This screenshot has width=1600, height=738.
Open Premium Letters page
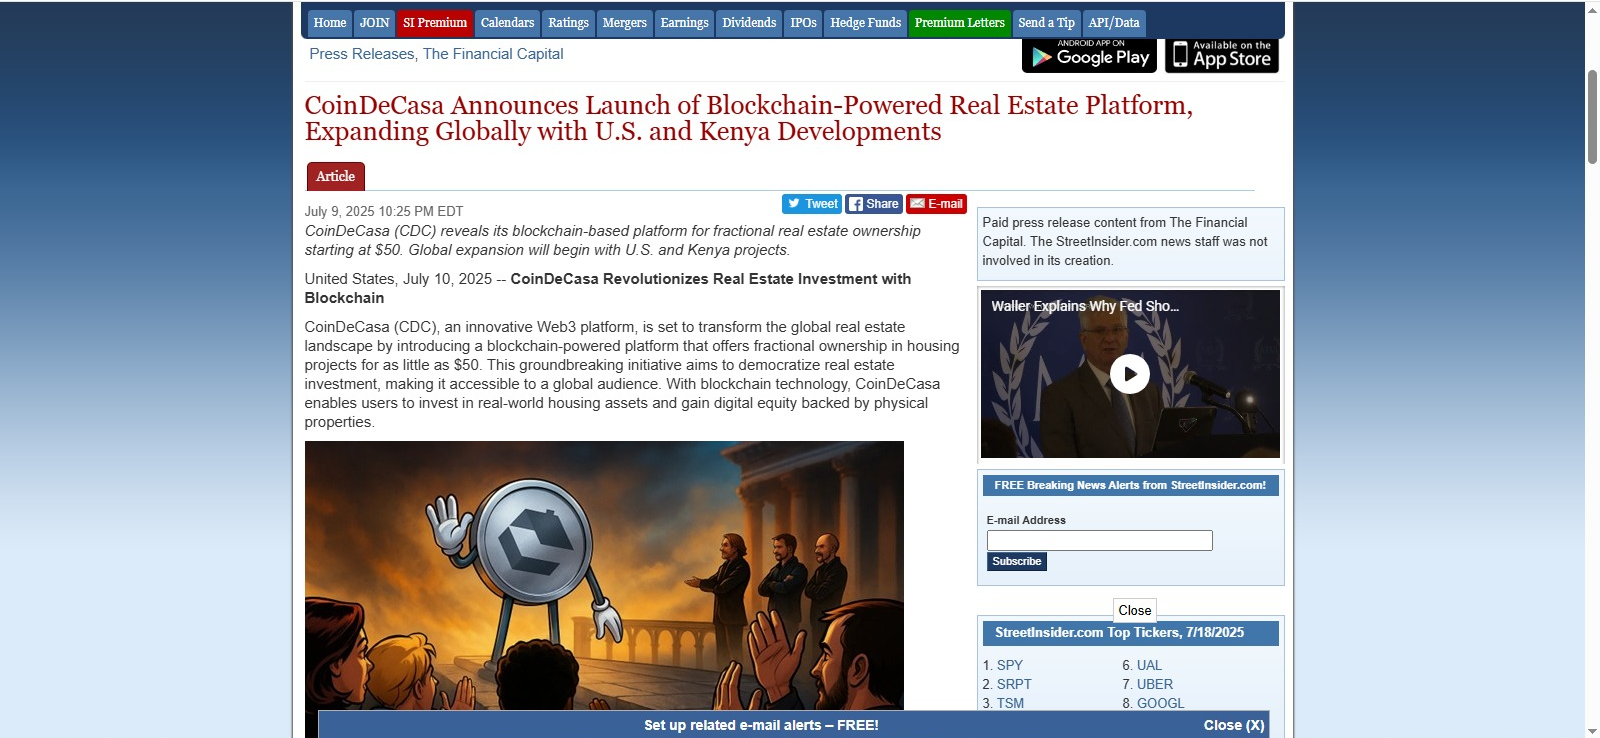(959, 23)
